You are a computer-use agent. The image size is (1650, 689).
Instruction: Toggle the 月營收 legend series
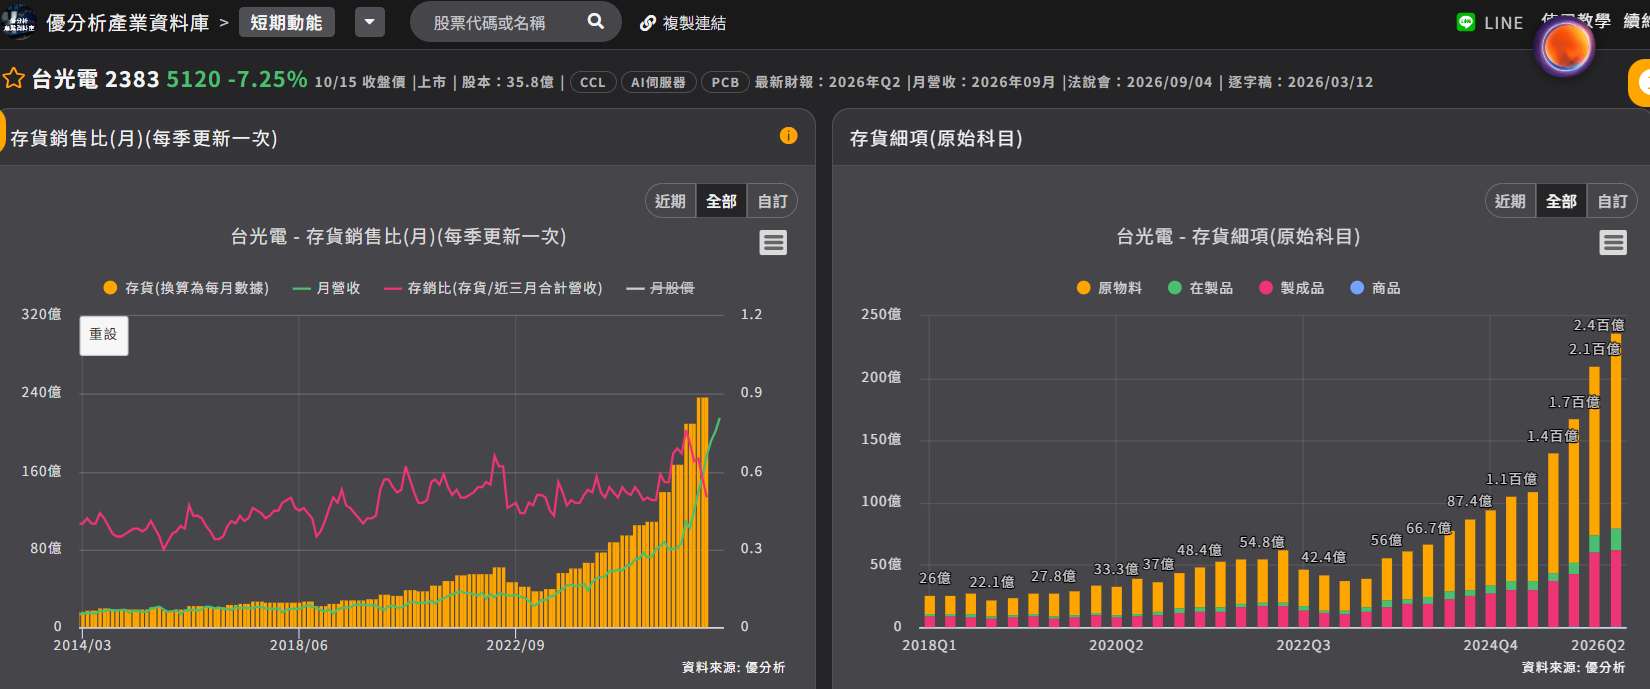(327, 288)
